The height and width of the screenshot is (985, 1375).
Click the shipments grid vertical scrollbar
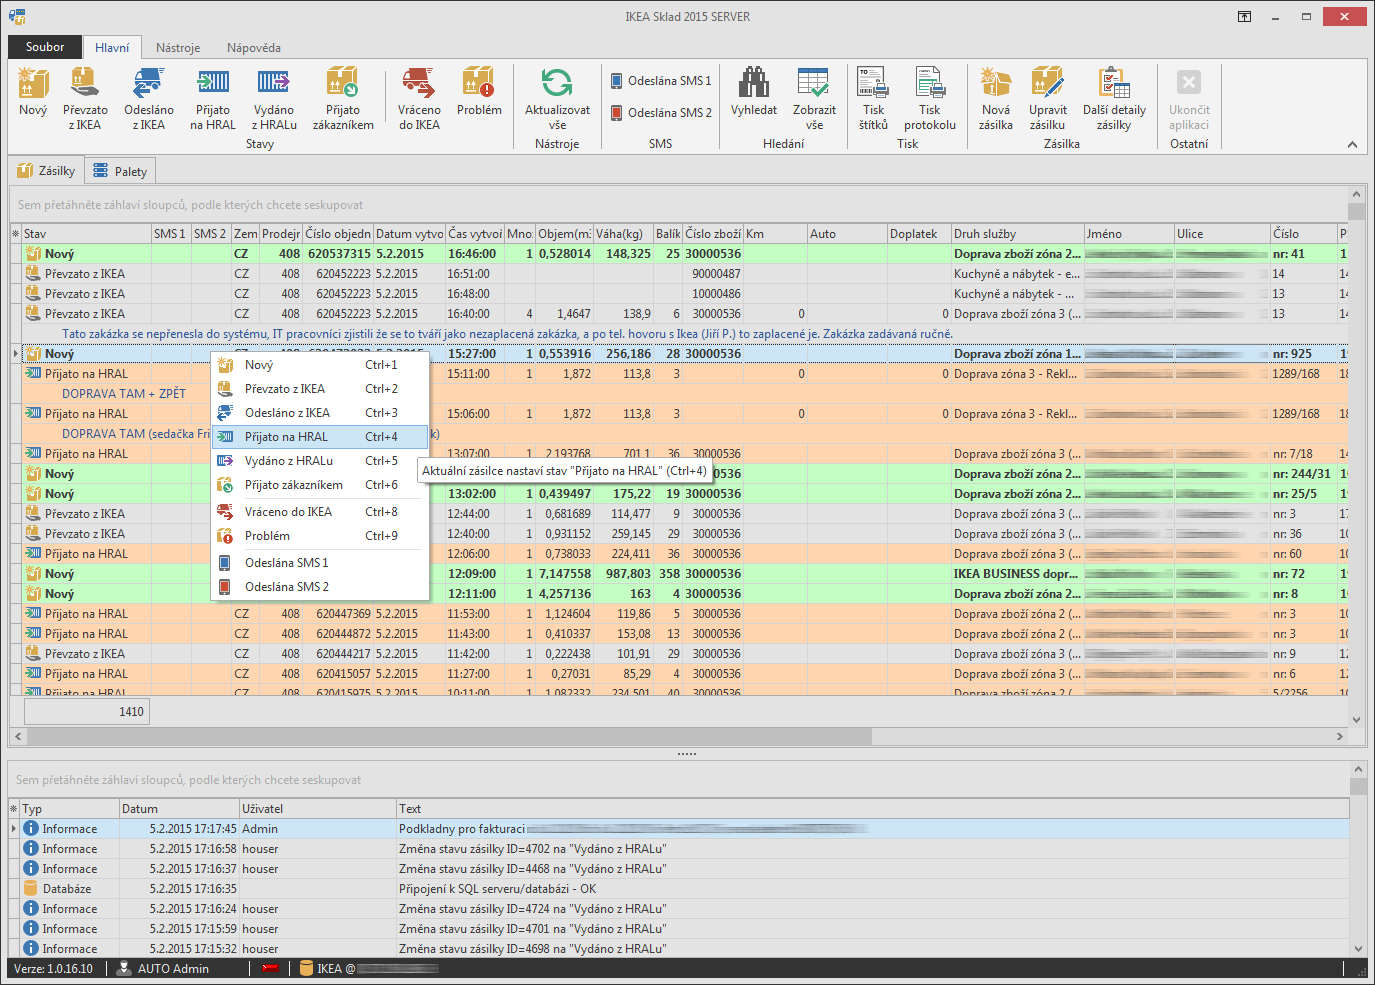pyautogui.click(x=1356, y=457)
